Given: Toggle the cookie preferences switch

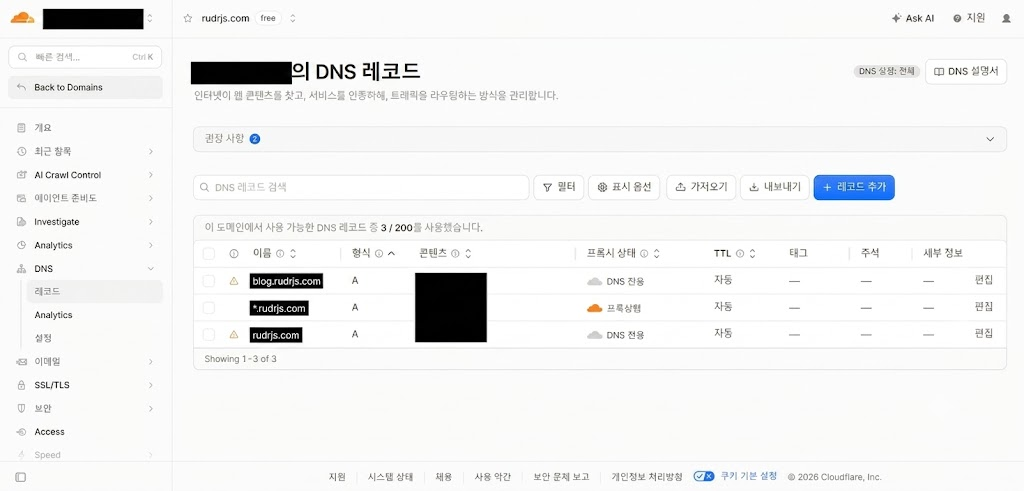Looking at the screenshot, I should (704, 477).
